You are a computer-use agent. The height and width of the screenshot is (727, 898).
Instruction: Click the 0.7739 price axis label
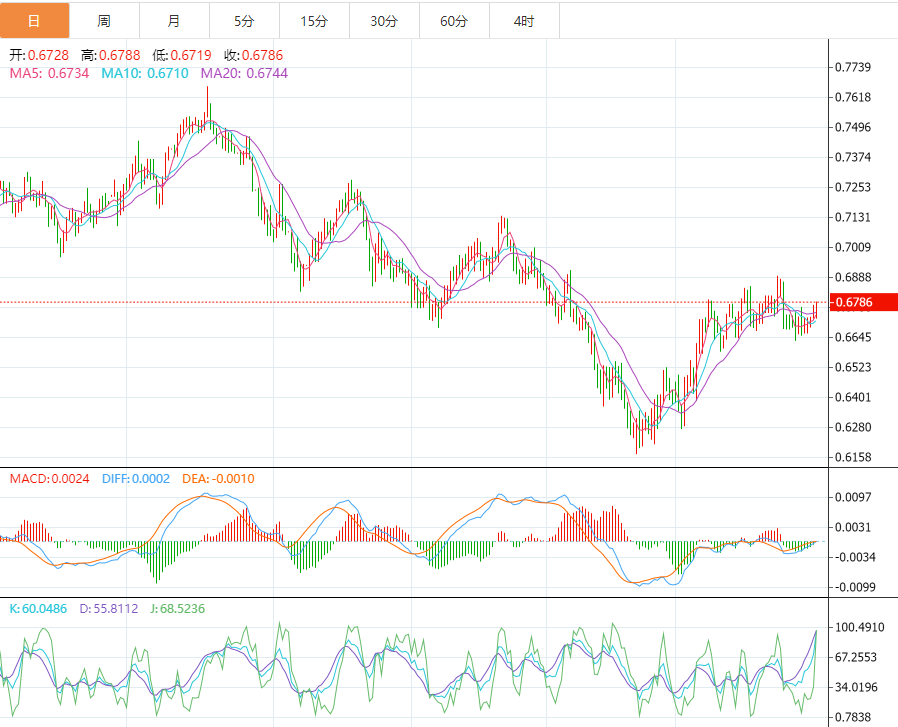(853, 67)
